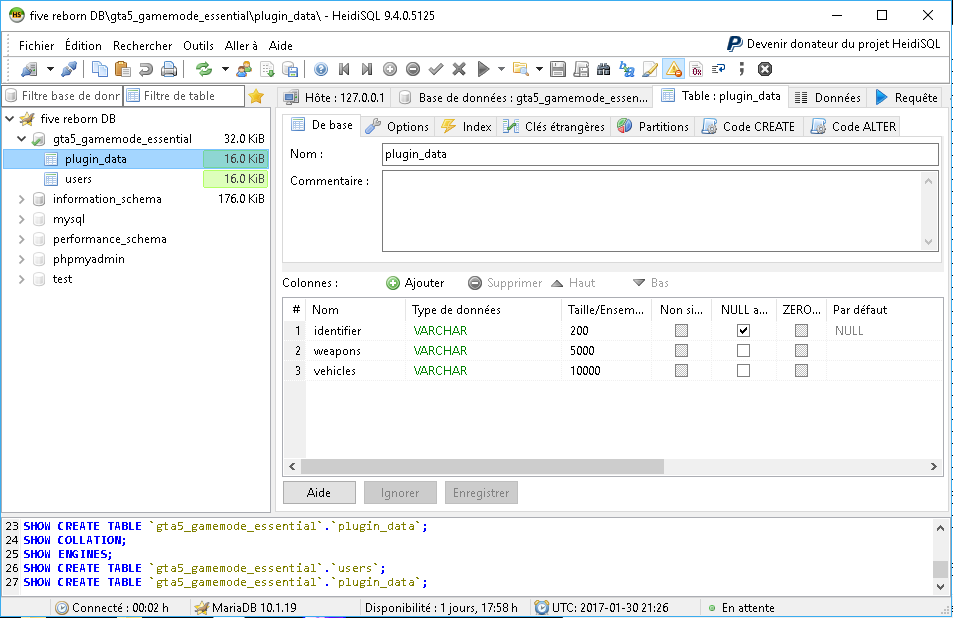This screenshot has width=953, height=618.
Task: Toggle NULL allowed for weapons column
Action: click(743, 351)
